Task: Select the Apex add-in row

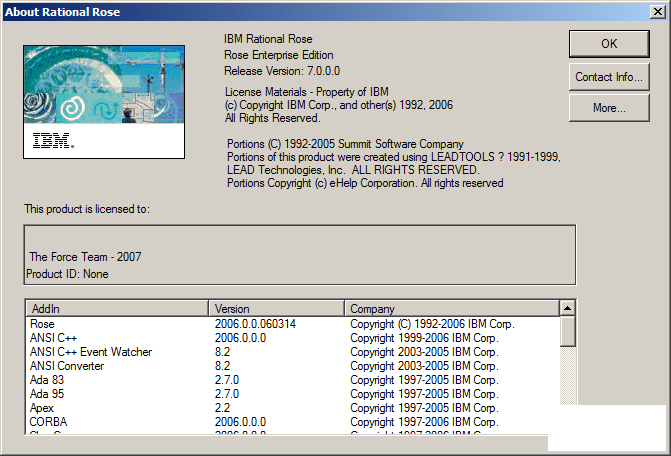Action: pos(293,408)
